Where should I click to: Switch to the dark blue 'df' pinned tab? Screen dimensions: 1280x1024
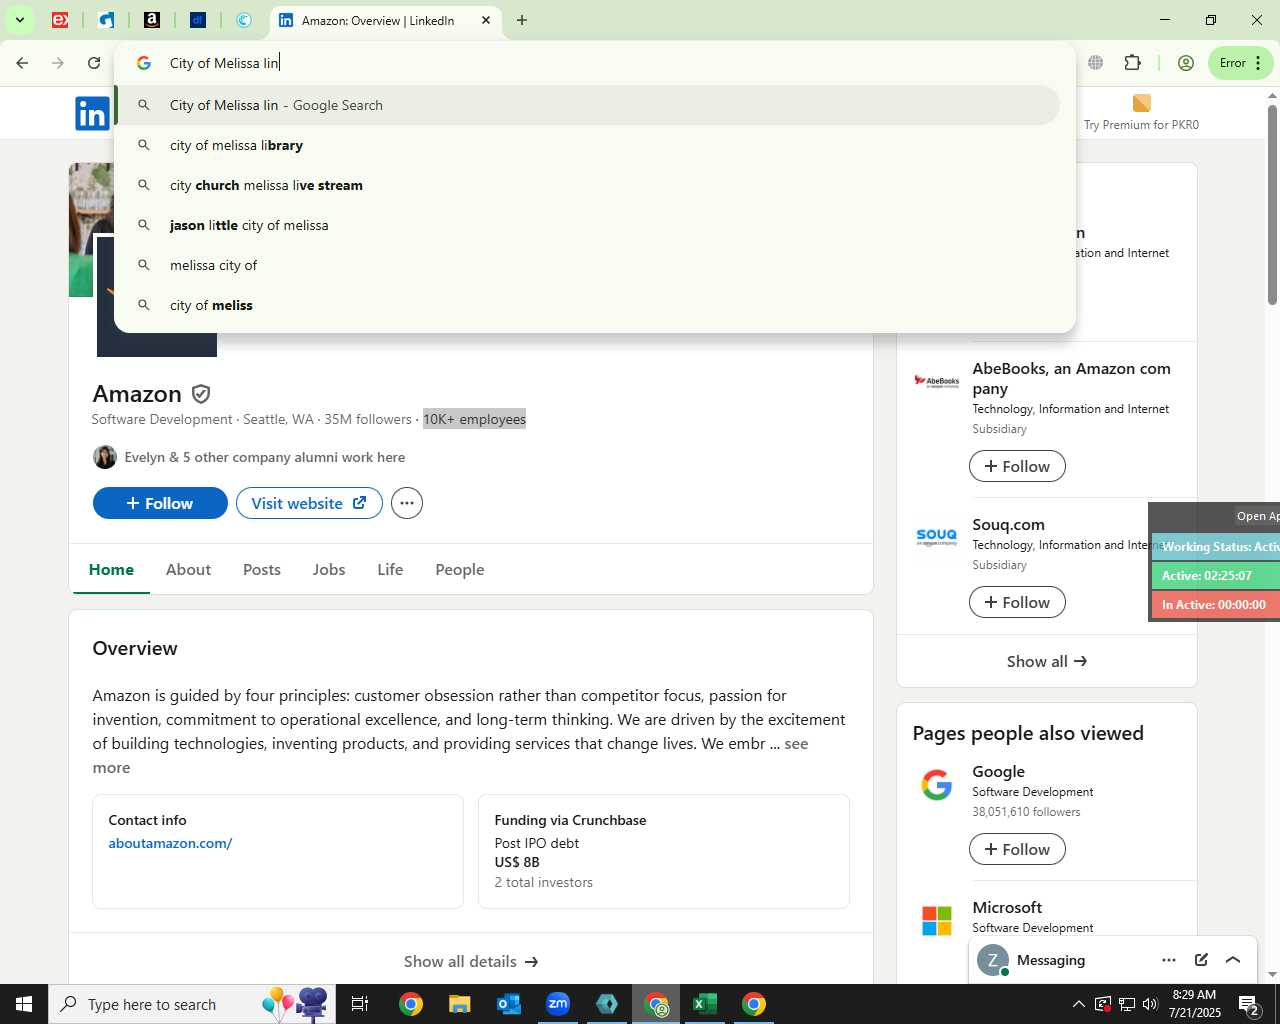pos(198,20)
